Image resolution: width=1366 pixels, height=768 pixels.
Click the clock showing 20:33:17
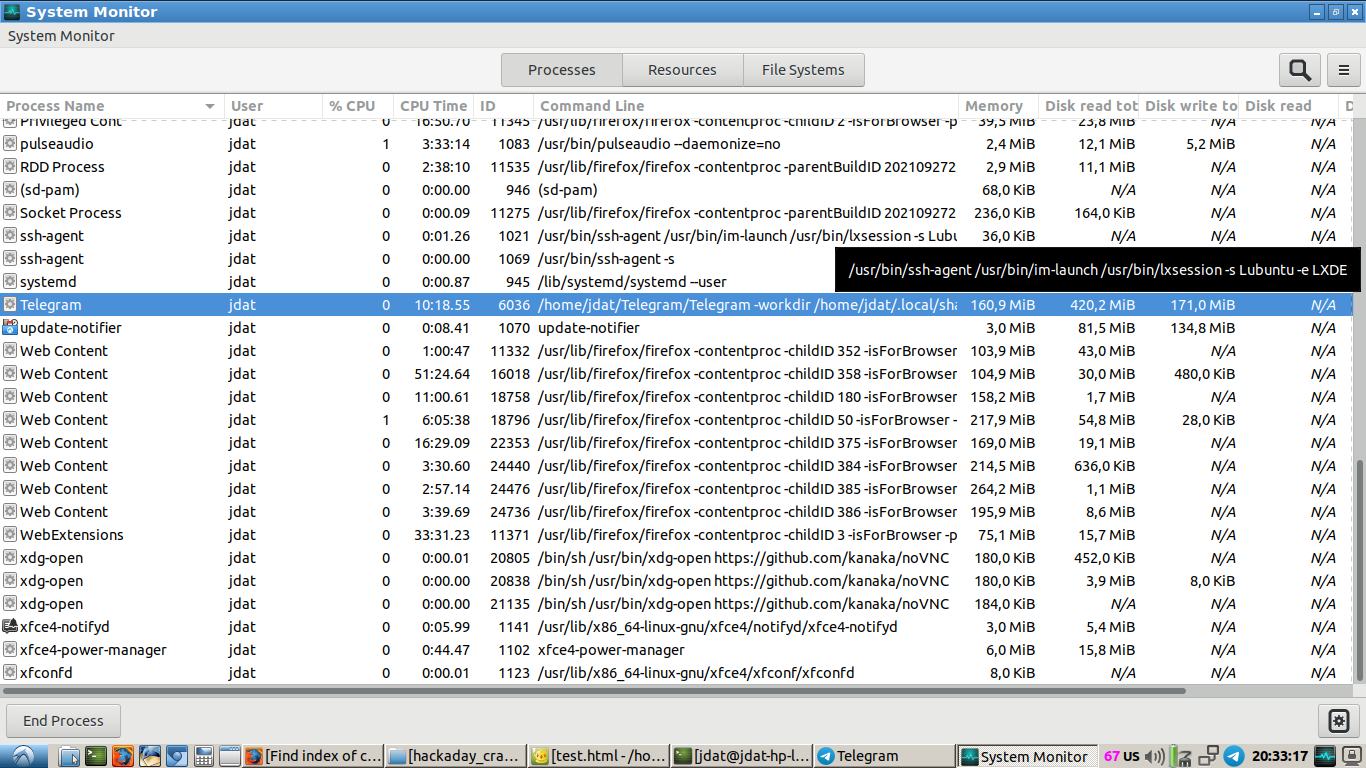pyautogui.click(x=1280, y=756)
